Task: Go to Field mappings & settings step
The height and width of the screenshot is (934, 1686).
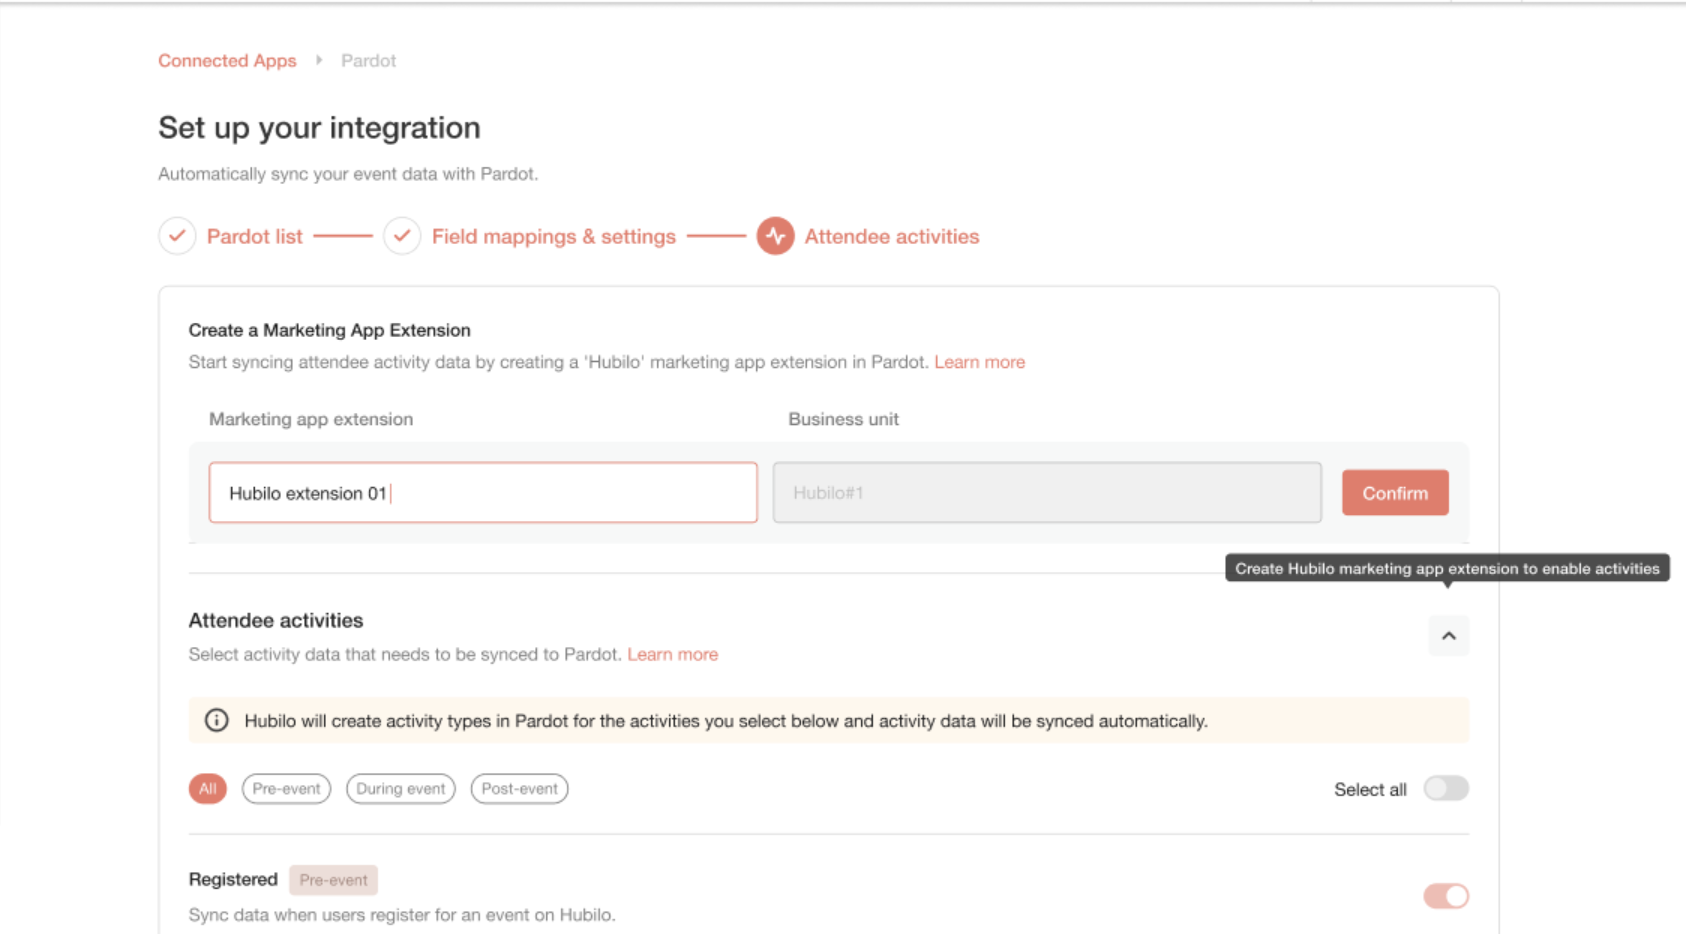Action: click(553, 236)
